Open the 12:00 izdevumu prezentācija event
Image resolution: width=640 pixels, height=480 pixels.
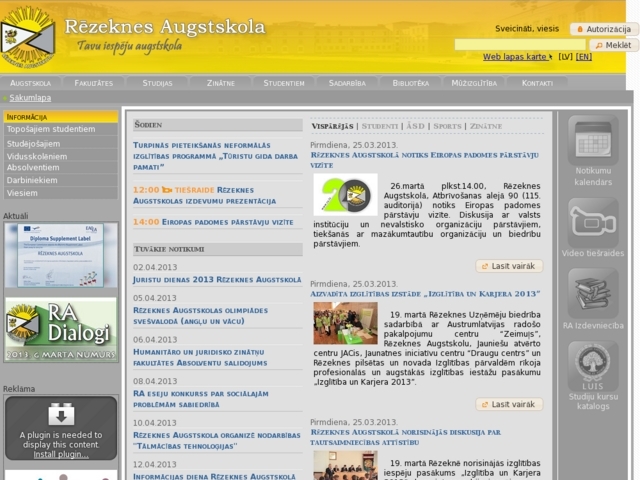(x=204, y=196)
